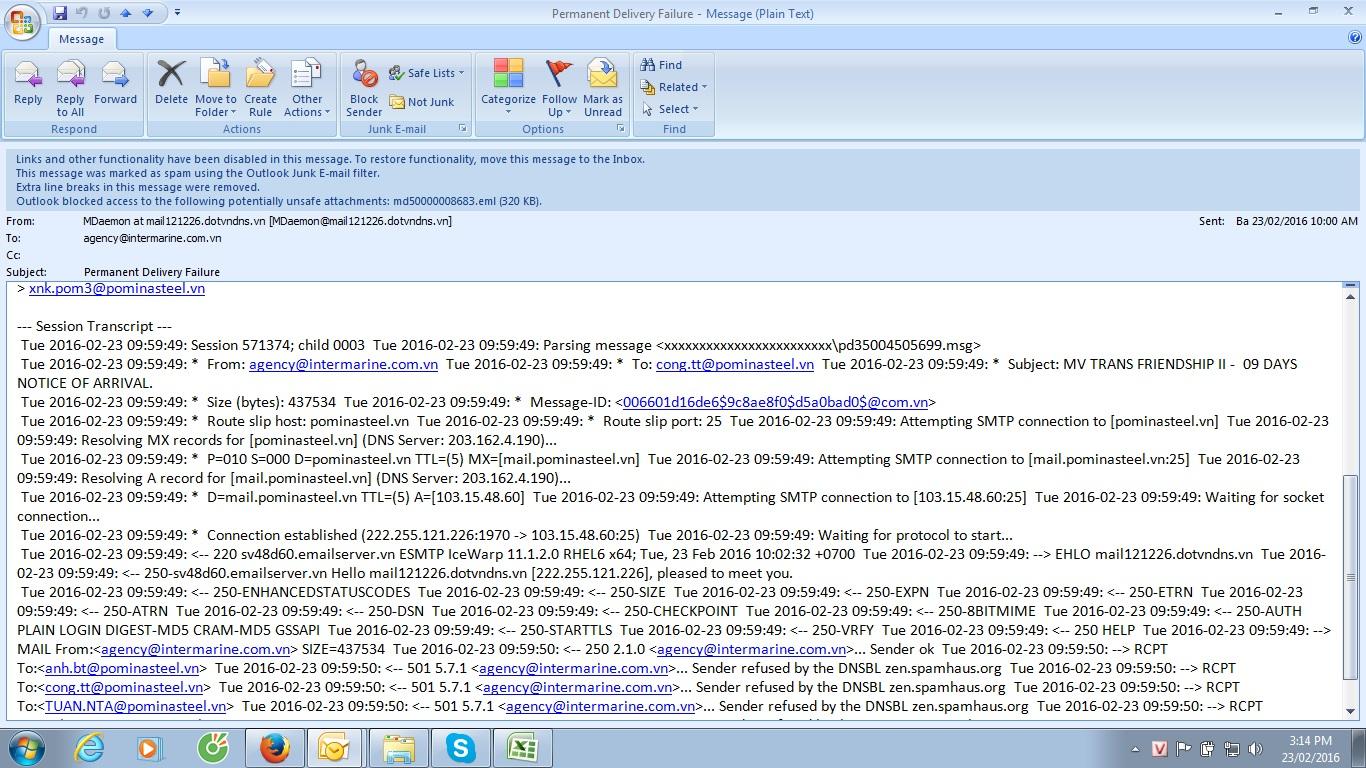
Task: Open the Move to Folder menu
Action: tap(215, 88)
